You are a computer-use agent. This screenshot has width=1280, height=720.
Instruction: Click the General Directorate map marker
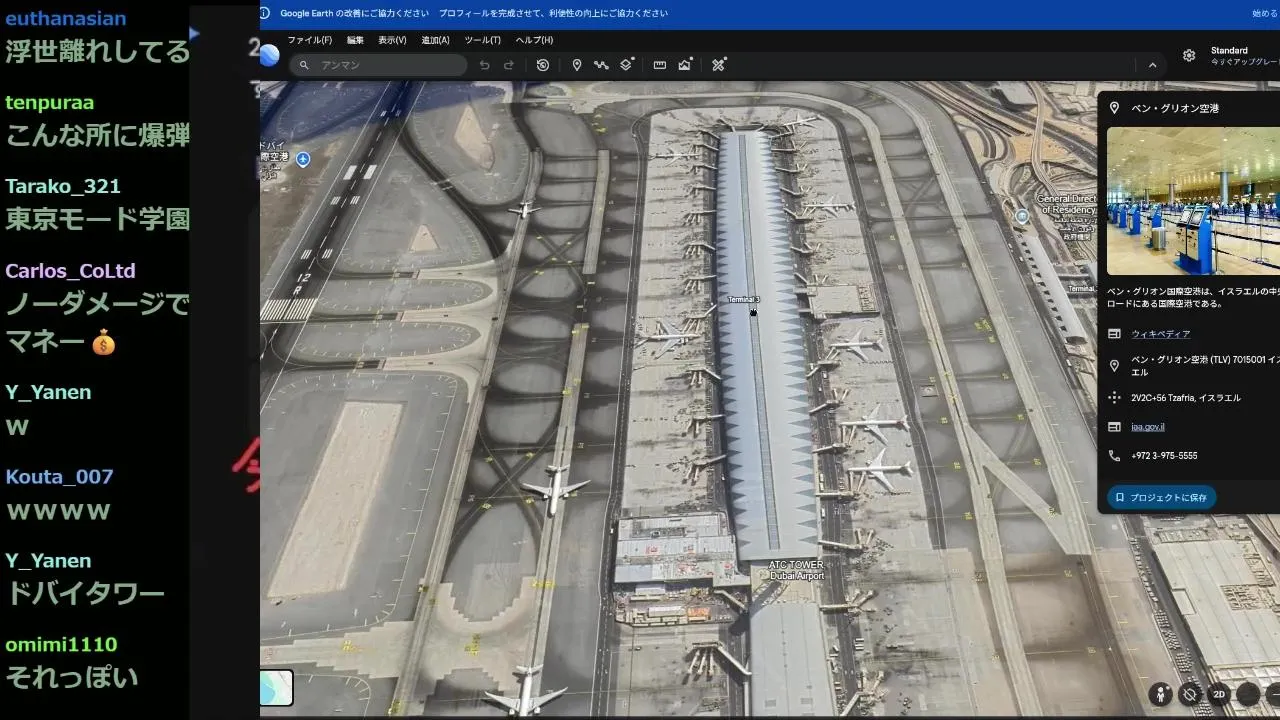(x=1022, y=216)
